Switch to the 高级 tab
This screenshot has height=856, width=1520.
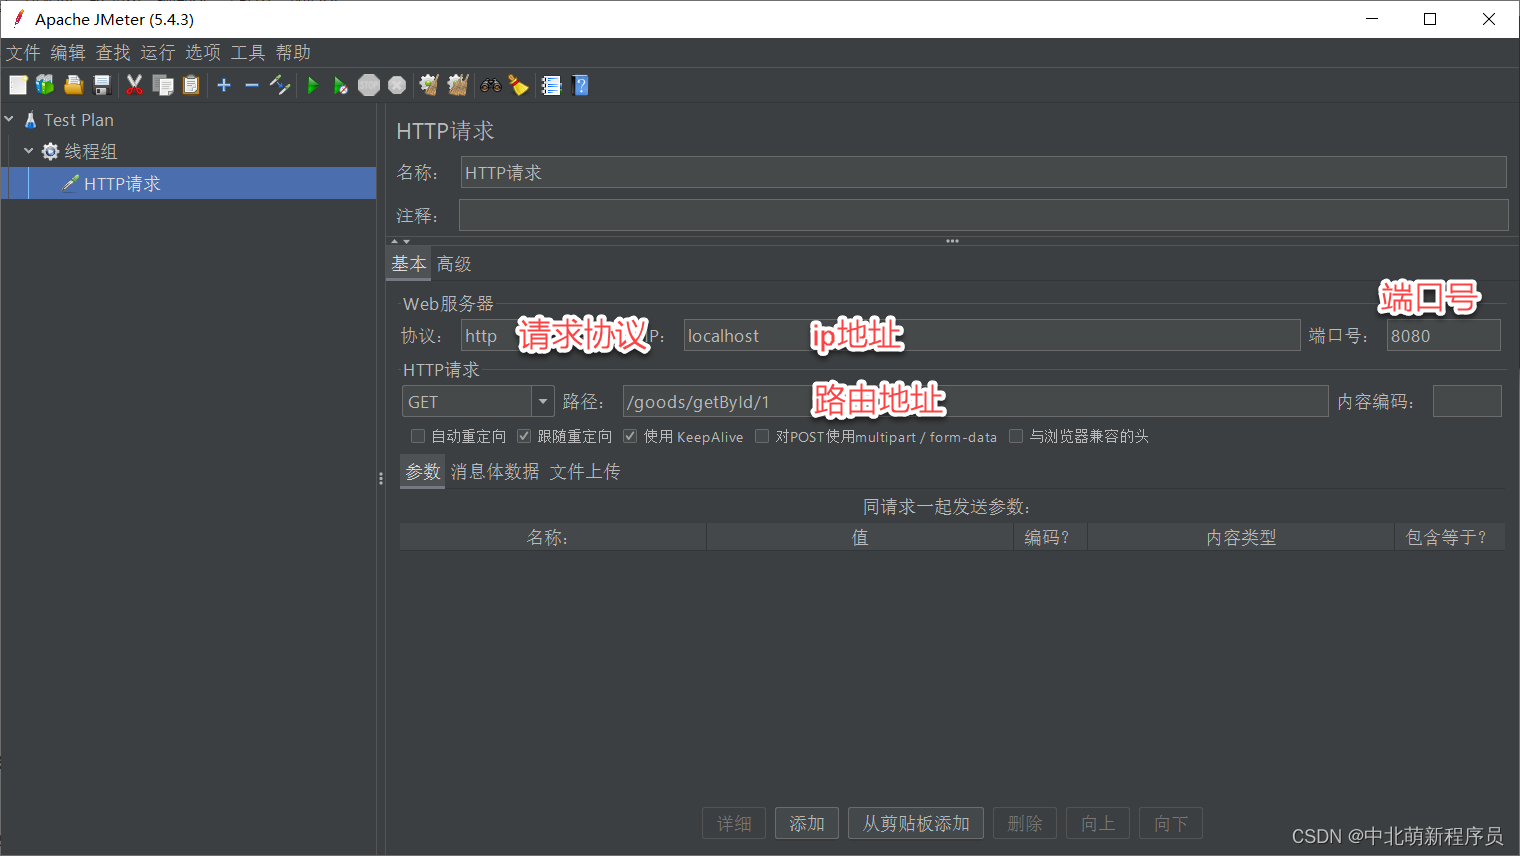454,264
